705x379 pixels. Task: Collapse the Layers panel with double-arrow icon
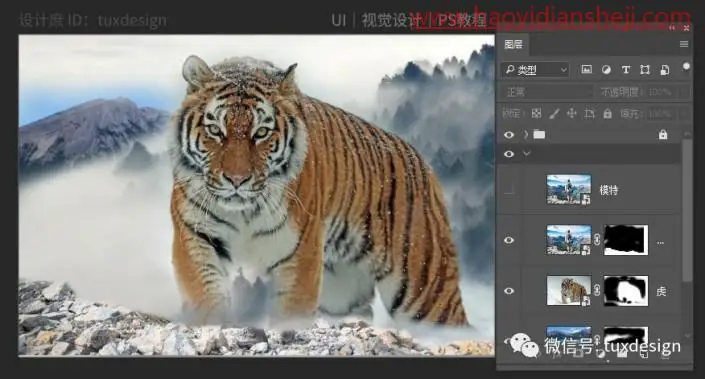672,28
